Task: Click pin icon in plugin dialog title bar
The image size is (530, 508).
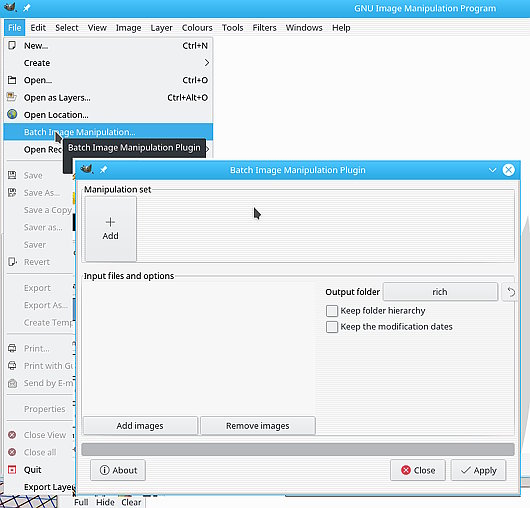Action: click(x=103, y=170)
